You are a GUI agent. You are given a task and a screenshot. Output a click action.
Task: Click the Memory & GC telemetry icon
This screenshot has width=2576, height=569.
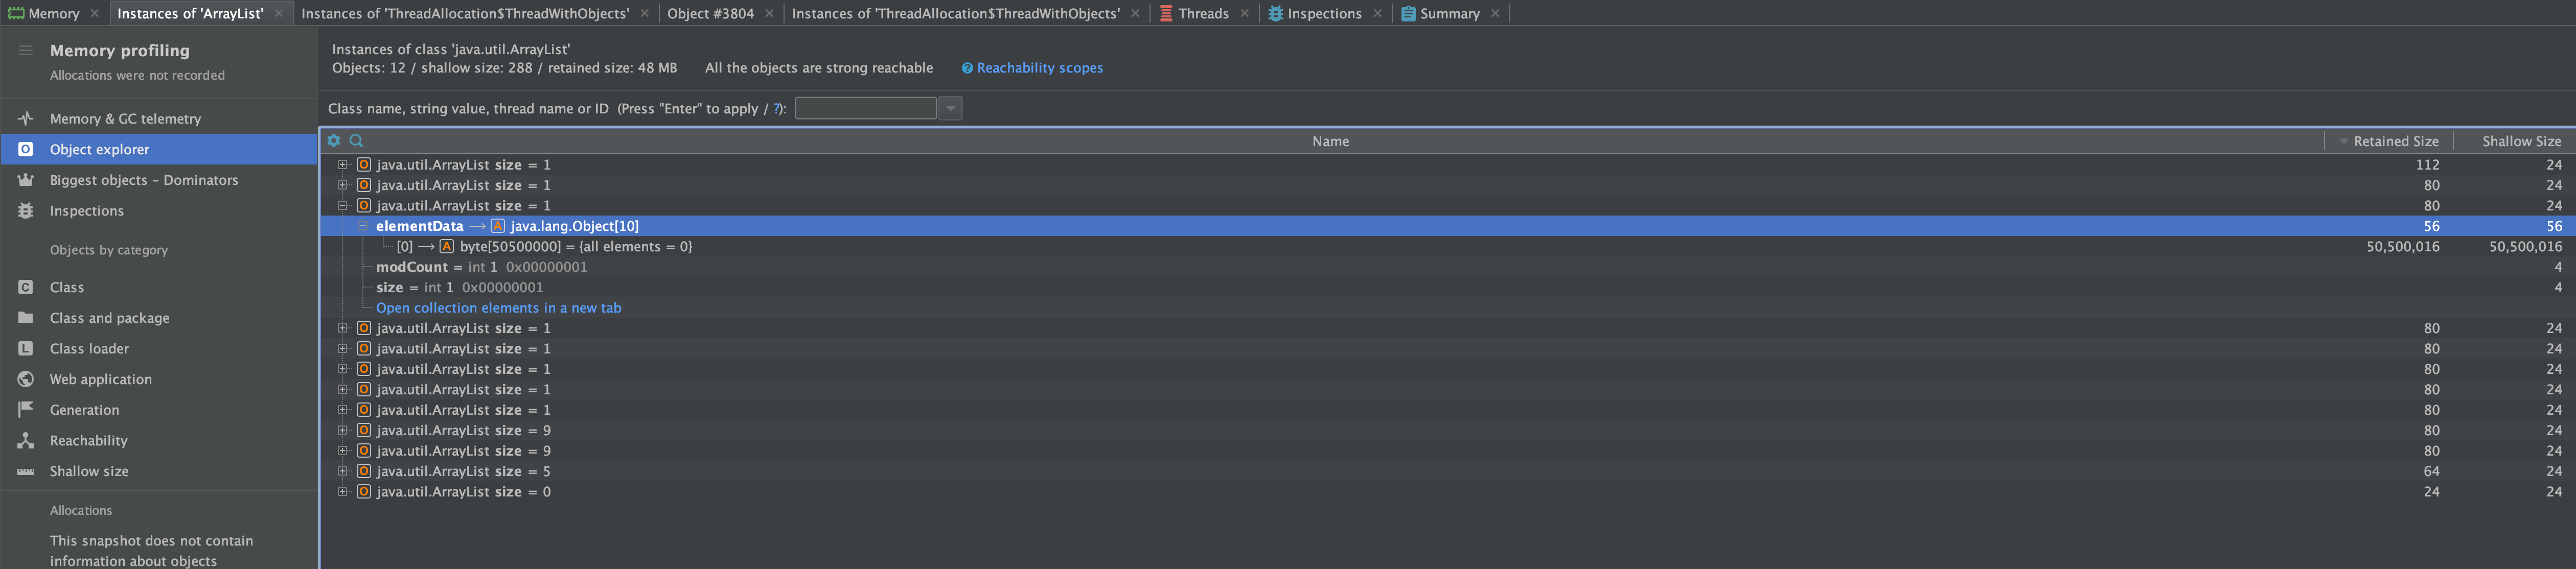26,118
